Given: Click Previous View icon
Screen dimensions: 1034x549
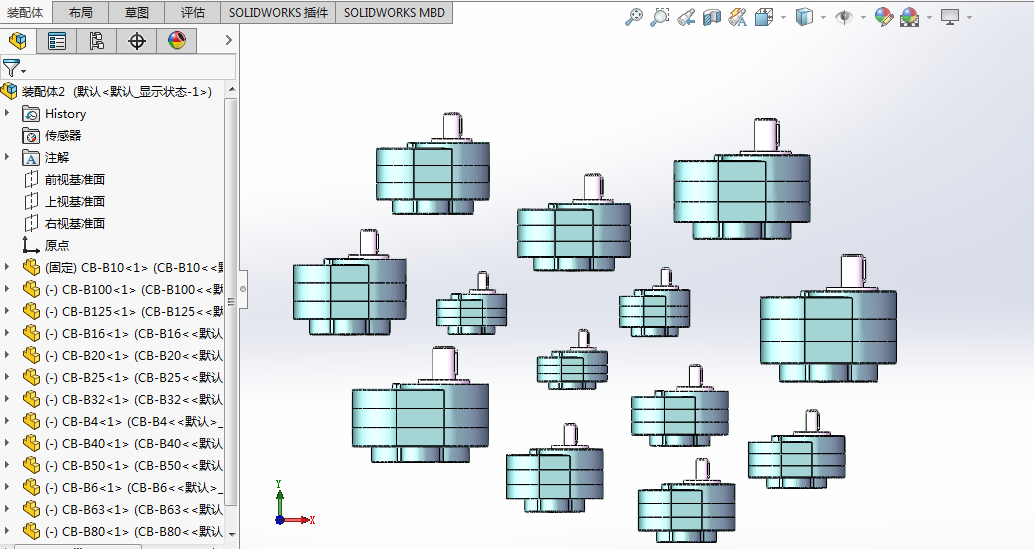Looking at the screenshot, I should click(686, 17).
